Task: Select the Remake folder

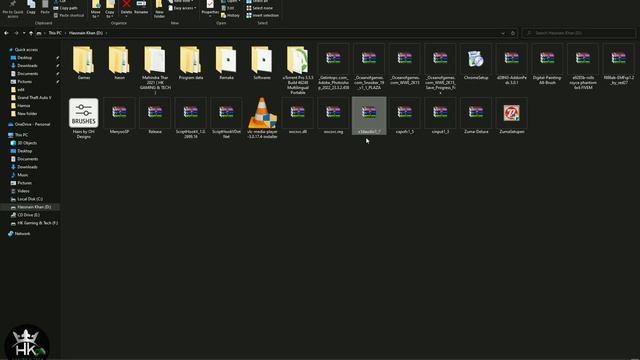Action: pos(226,62)
